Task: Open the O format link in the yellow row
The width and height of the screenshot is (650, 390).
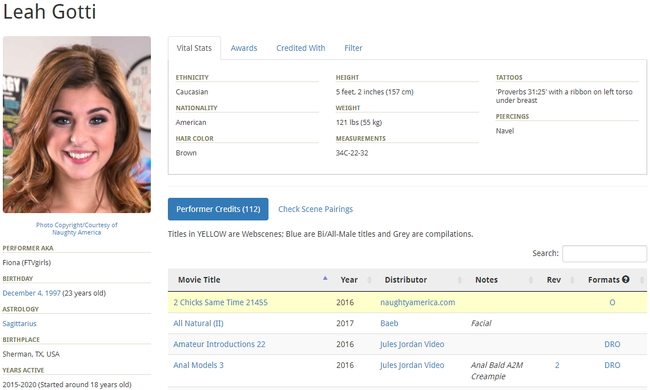Action: (612, 303)
